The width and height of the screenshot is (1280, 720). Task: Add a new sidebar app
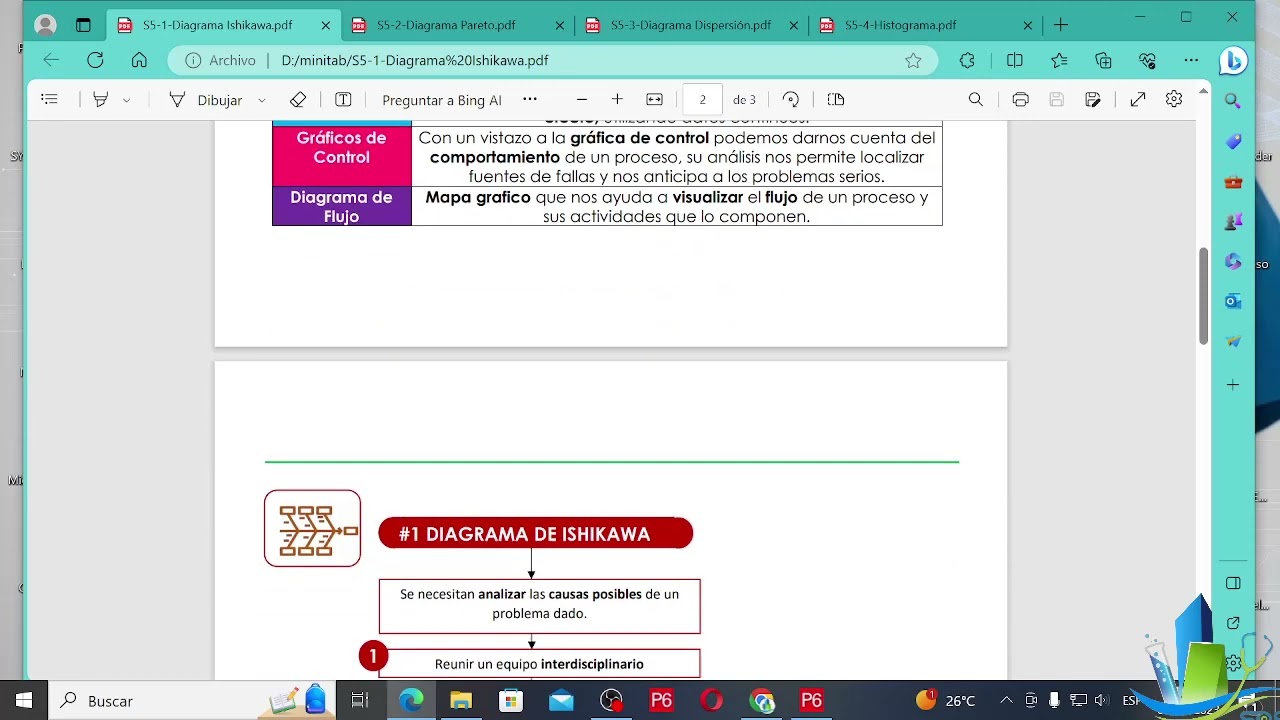tap(1233, 385)
